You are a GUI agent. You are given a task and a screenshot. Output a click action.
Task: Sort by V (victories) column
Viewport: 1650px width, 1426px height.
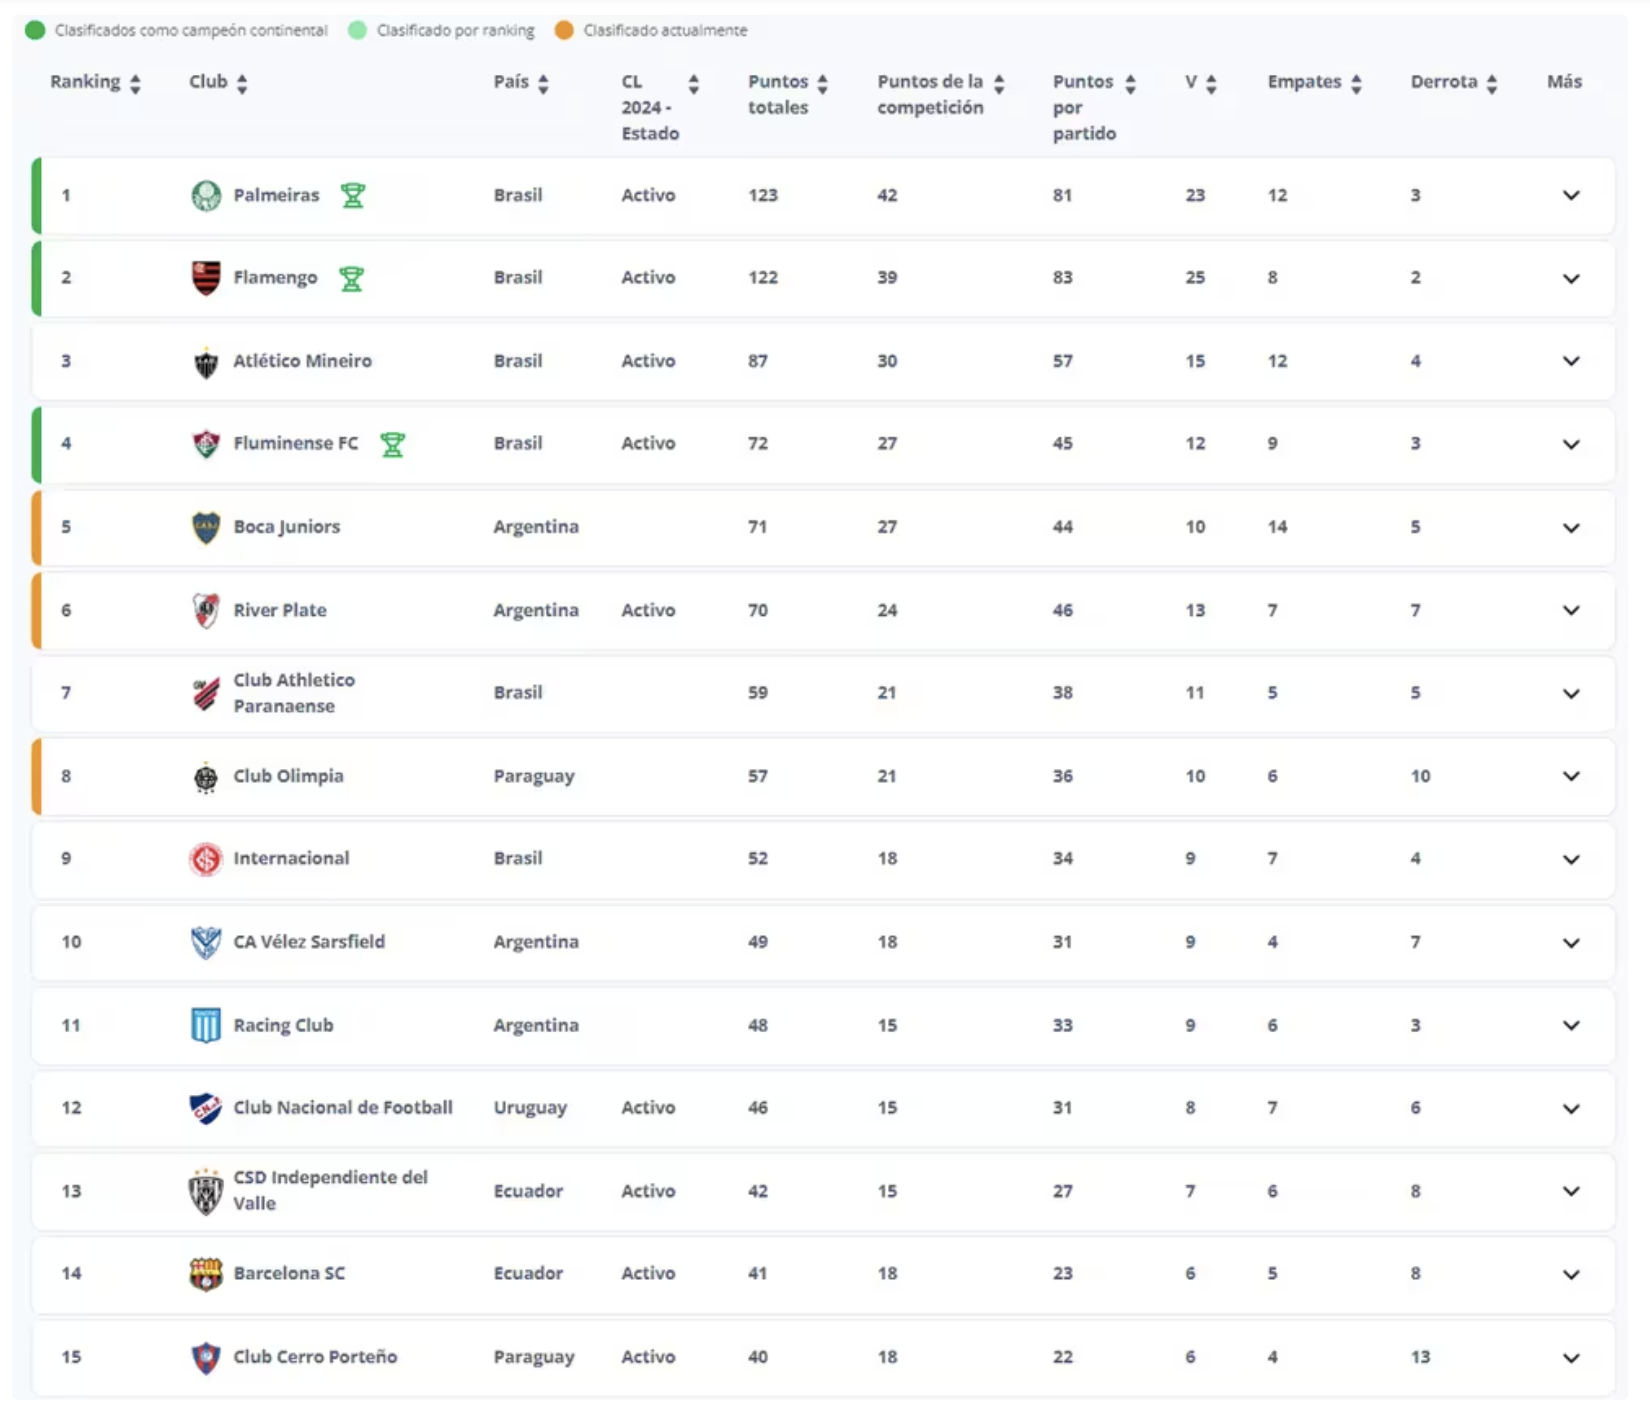pyautogui.click(x=1211, y=83)
